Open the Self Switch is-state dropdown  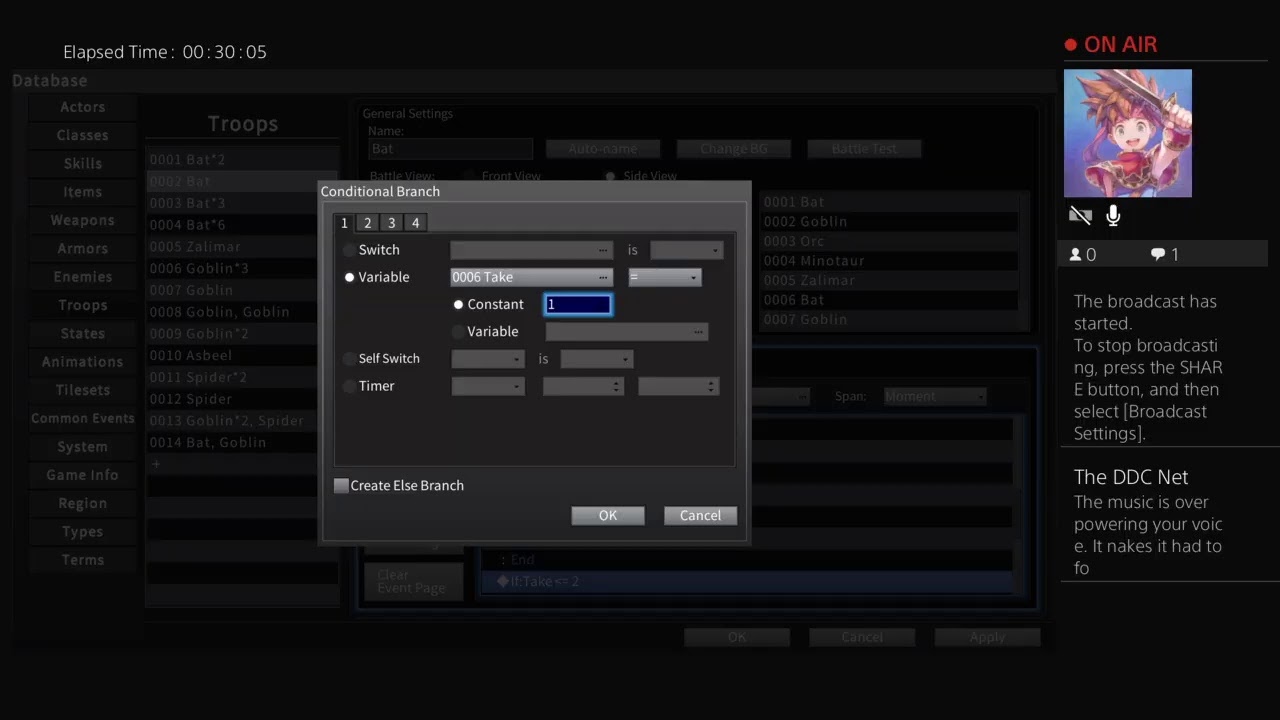pos(597,358)
